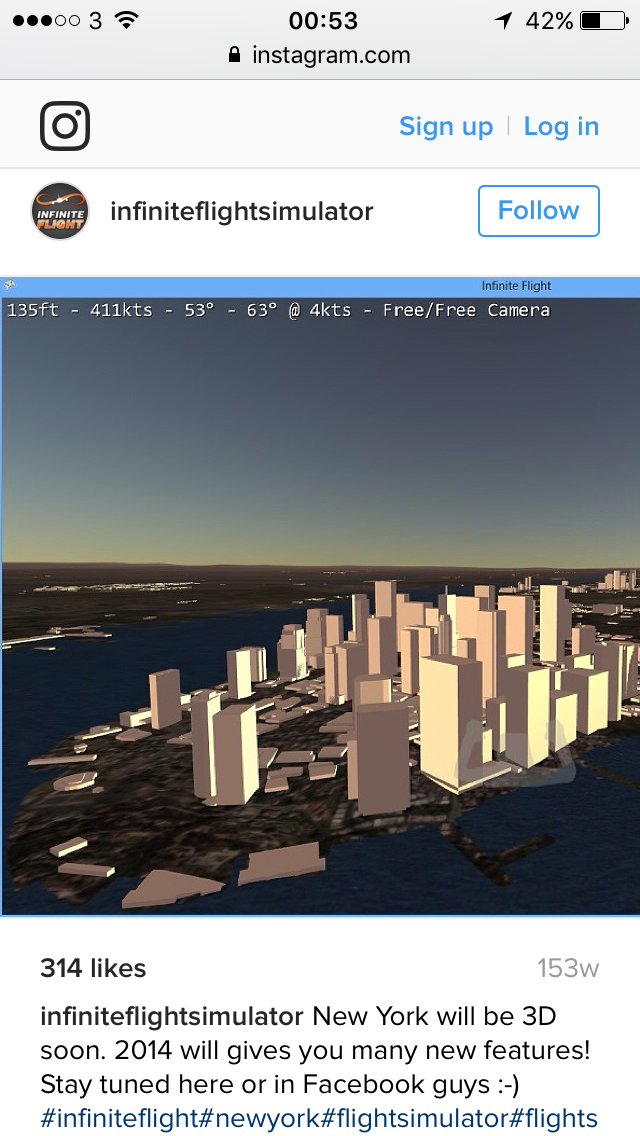Open the Instagram home logo icon
Screen dimensions: 640x1136
click(x=65, y=126)
